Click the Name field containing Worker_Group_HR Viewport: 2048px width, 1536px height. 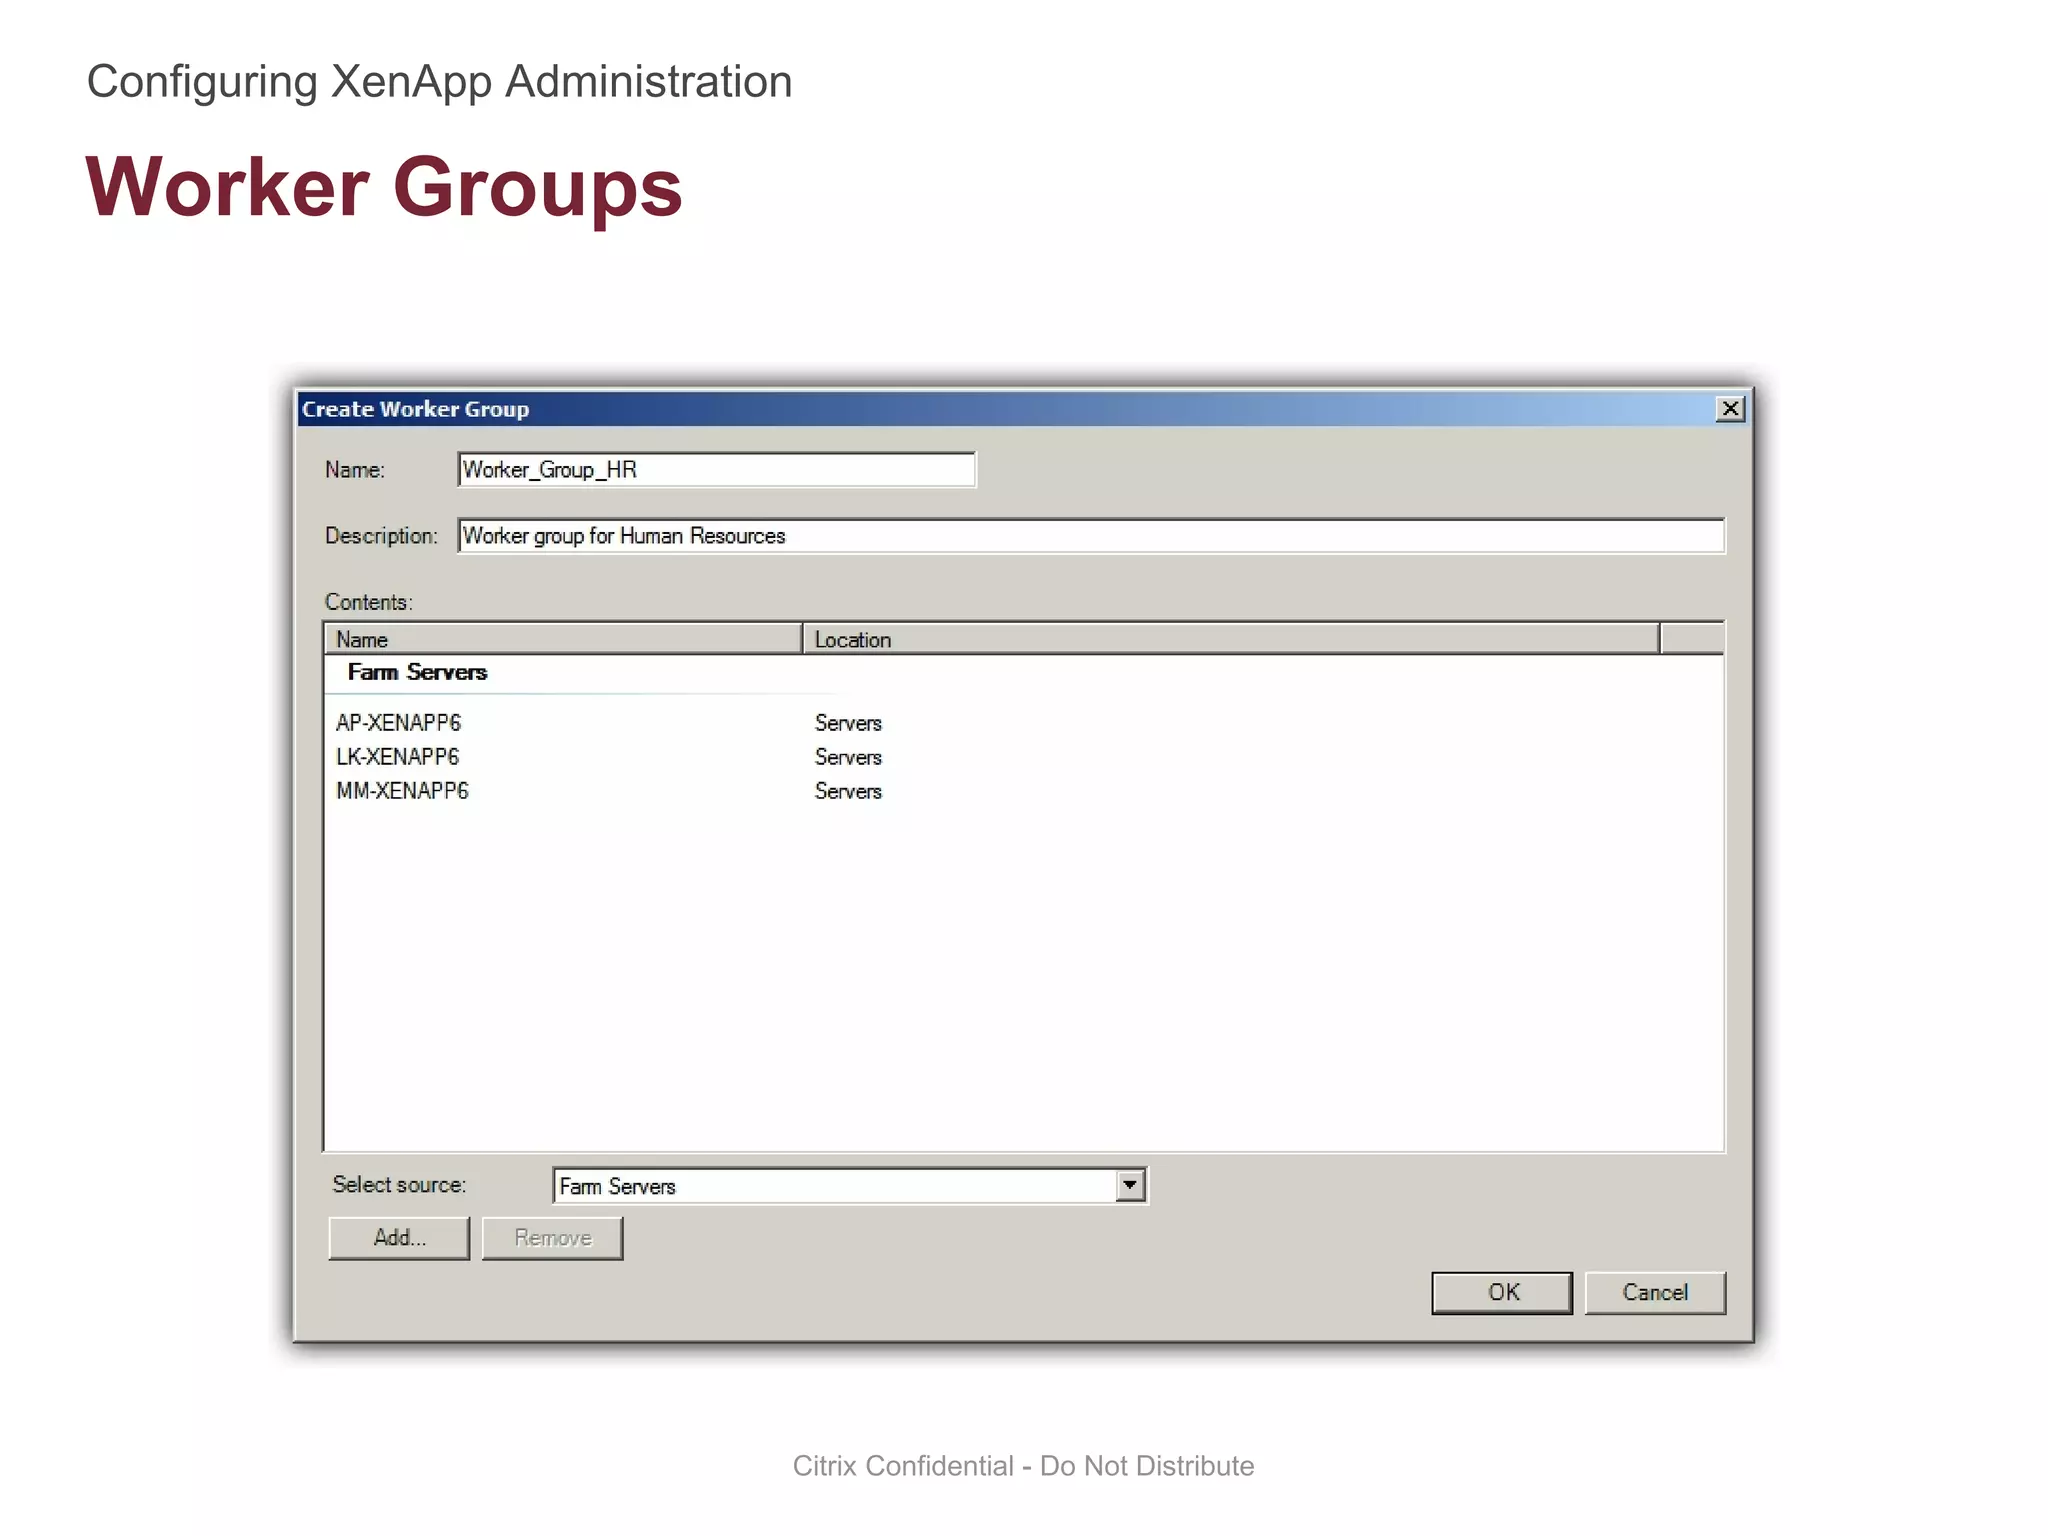coord(716,470)
